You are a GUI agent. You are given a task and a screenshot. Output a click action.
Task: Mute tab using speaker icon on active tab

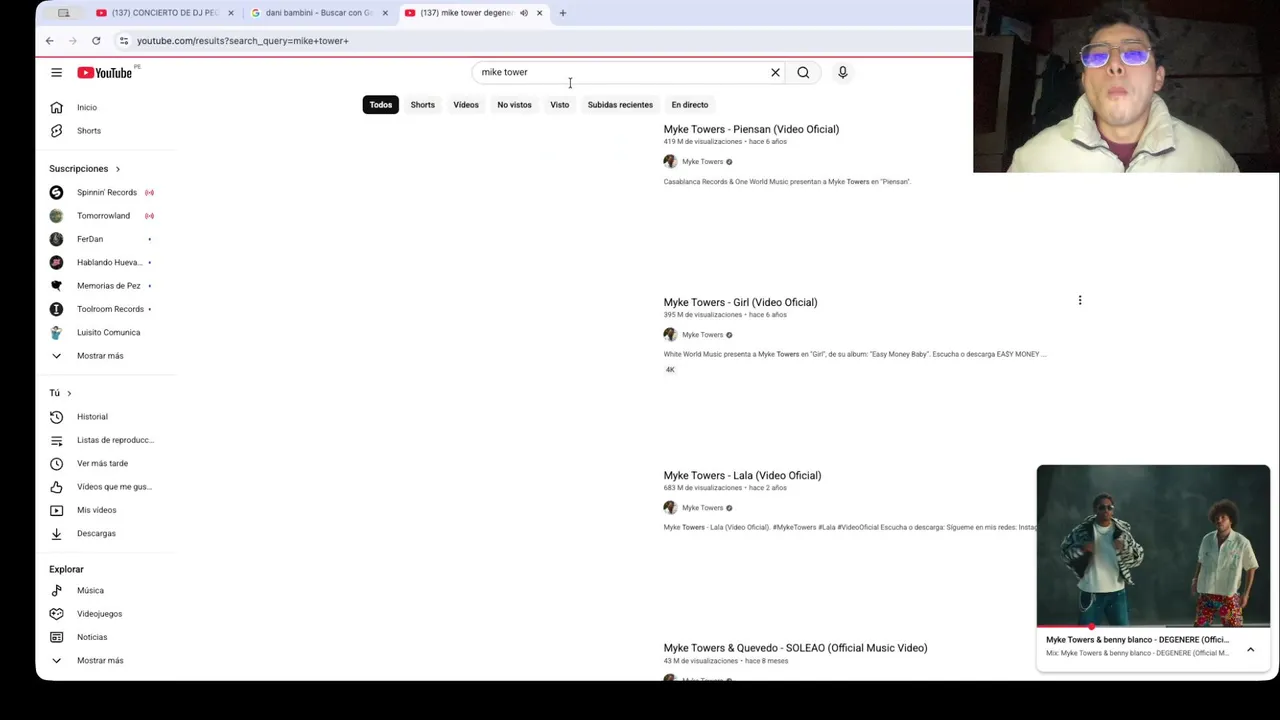pyautogui.click(x=524, y=13)
